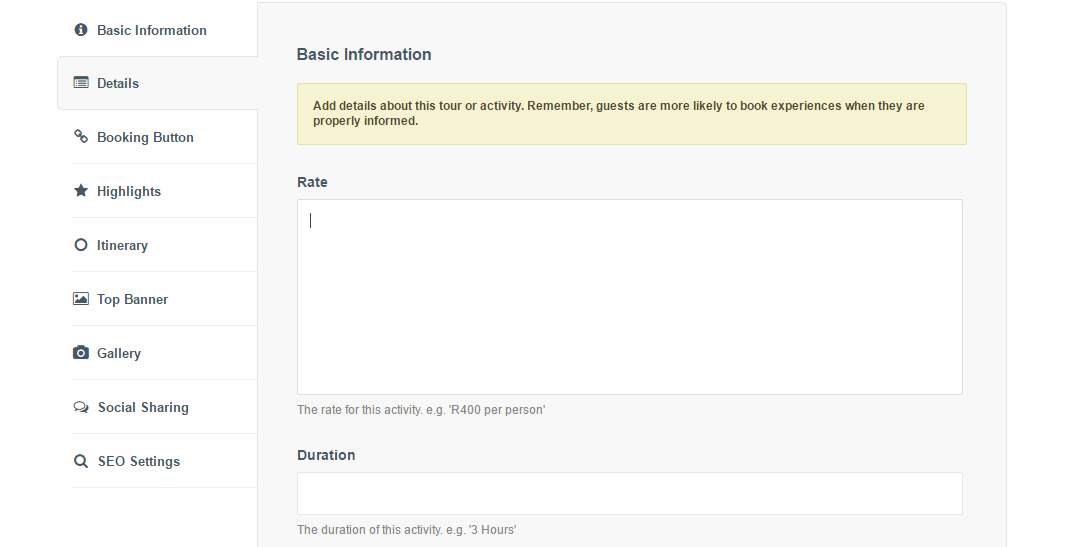Navigate to the Top Banner tab
Image resolution: width=1075 pixels, height=547 pixels.
132,299
